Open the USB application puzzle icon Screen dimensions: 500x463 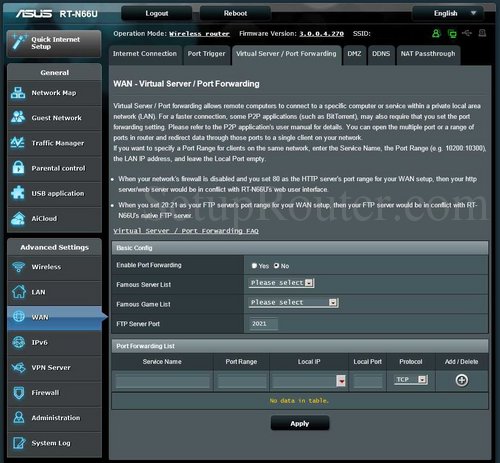18,193
